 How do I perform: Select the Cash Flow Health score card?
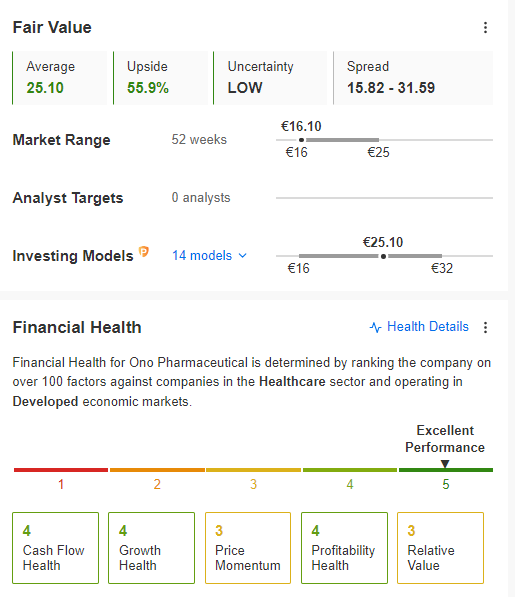[56, 548]
